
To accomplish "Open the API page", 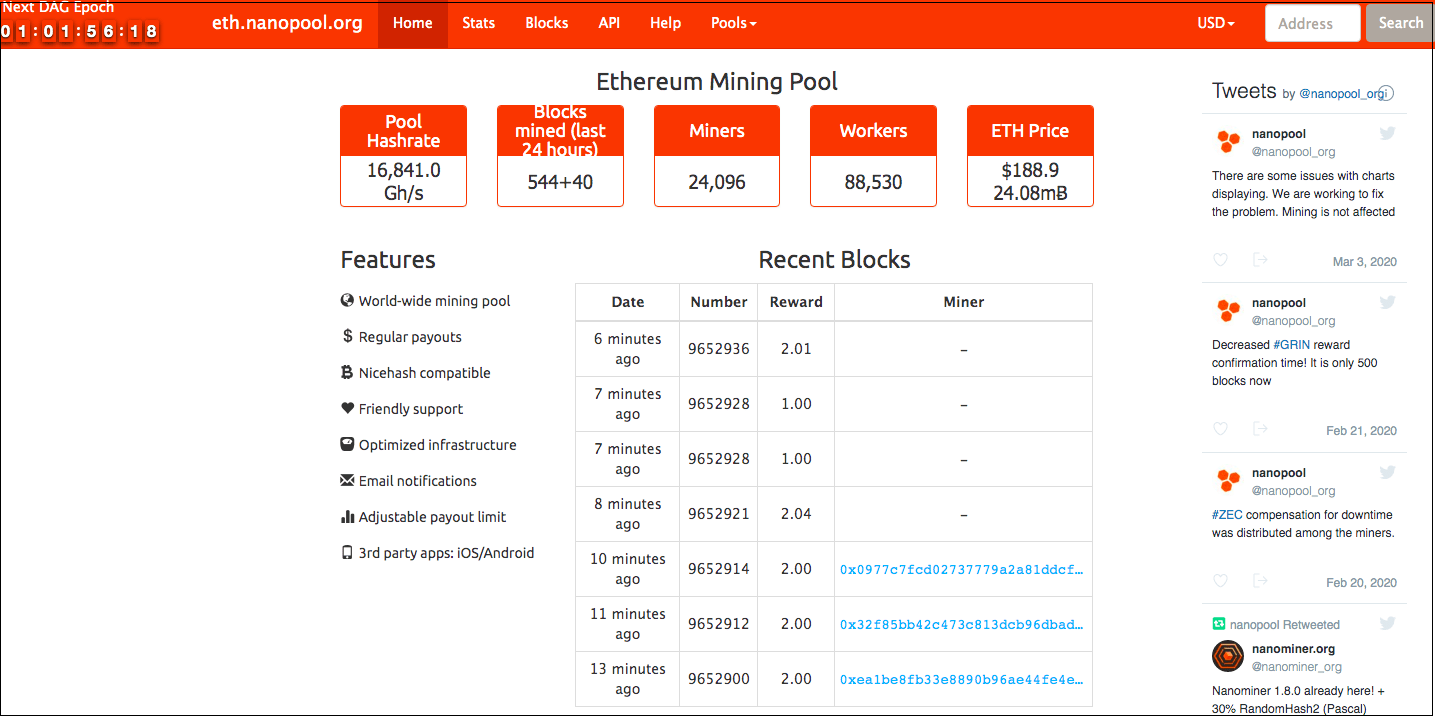I will click(x=609, y=23).
